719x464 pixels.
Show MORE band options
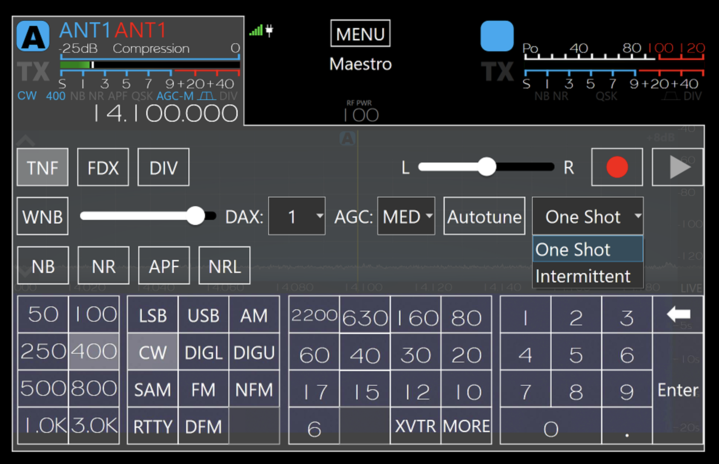tap(466, 426)
